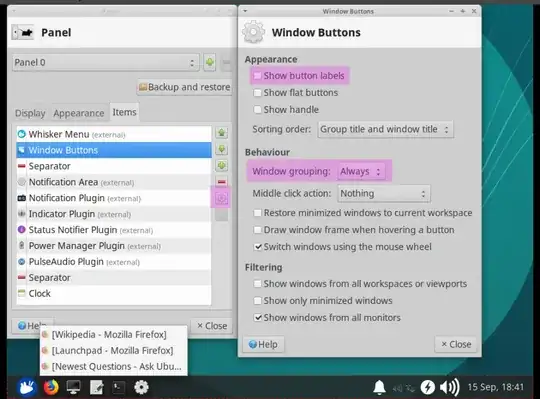Switch to the Display tab
The height and width of the screenshot is (399, 540).
(x=30, y=113)
